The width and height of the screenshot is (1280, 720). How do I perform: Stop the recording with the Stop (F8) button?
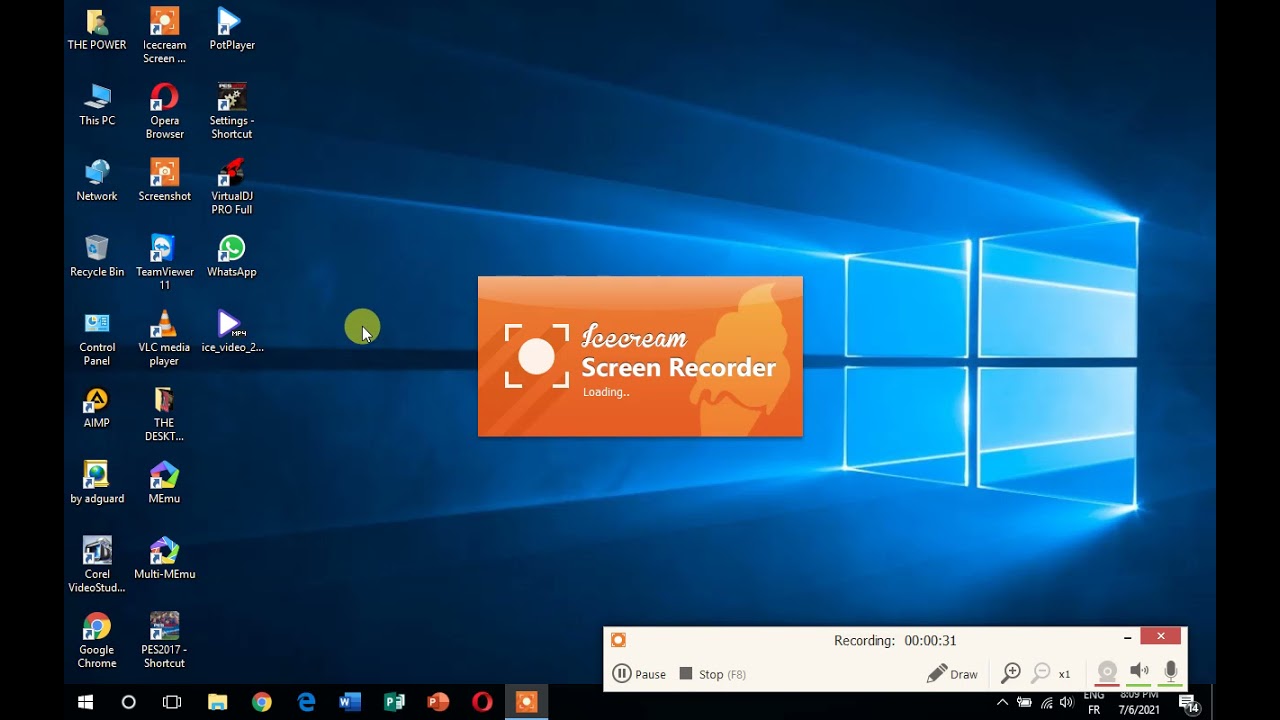pos(712,674)
